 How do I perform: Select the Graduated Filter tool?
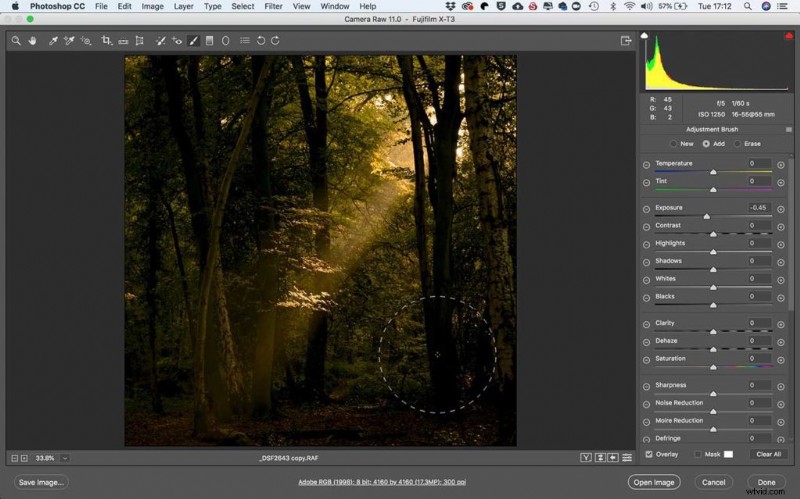coord(209,40)
